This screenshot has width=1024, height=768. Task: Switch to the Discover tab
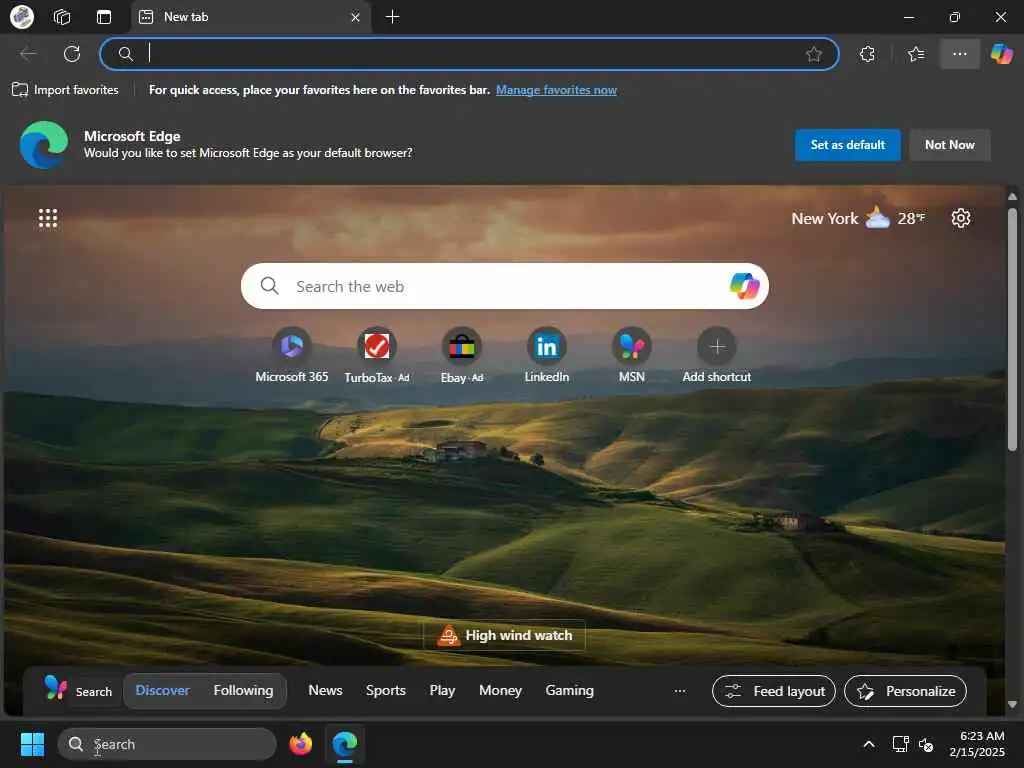163,690
